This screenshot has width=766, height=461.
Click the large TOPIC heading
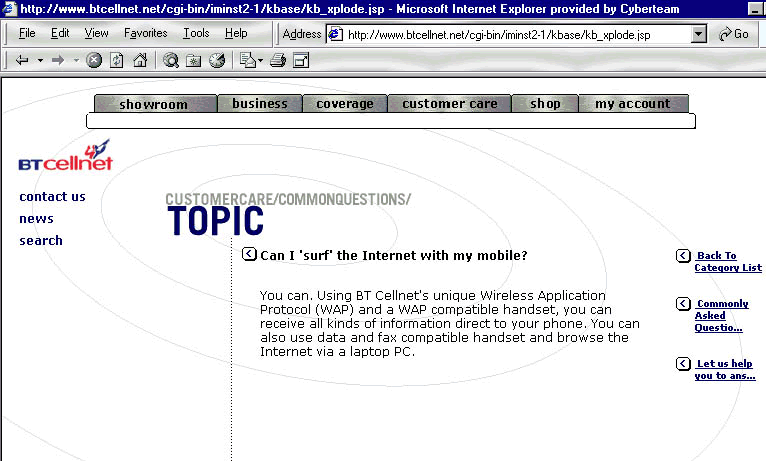pos(215,222)
